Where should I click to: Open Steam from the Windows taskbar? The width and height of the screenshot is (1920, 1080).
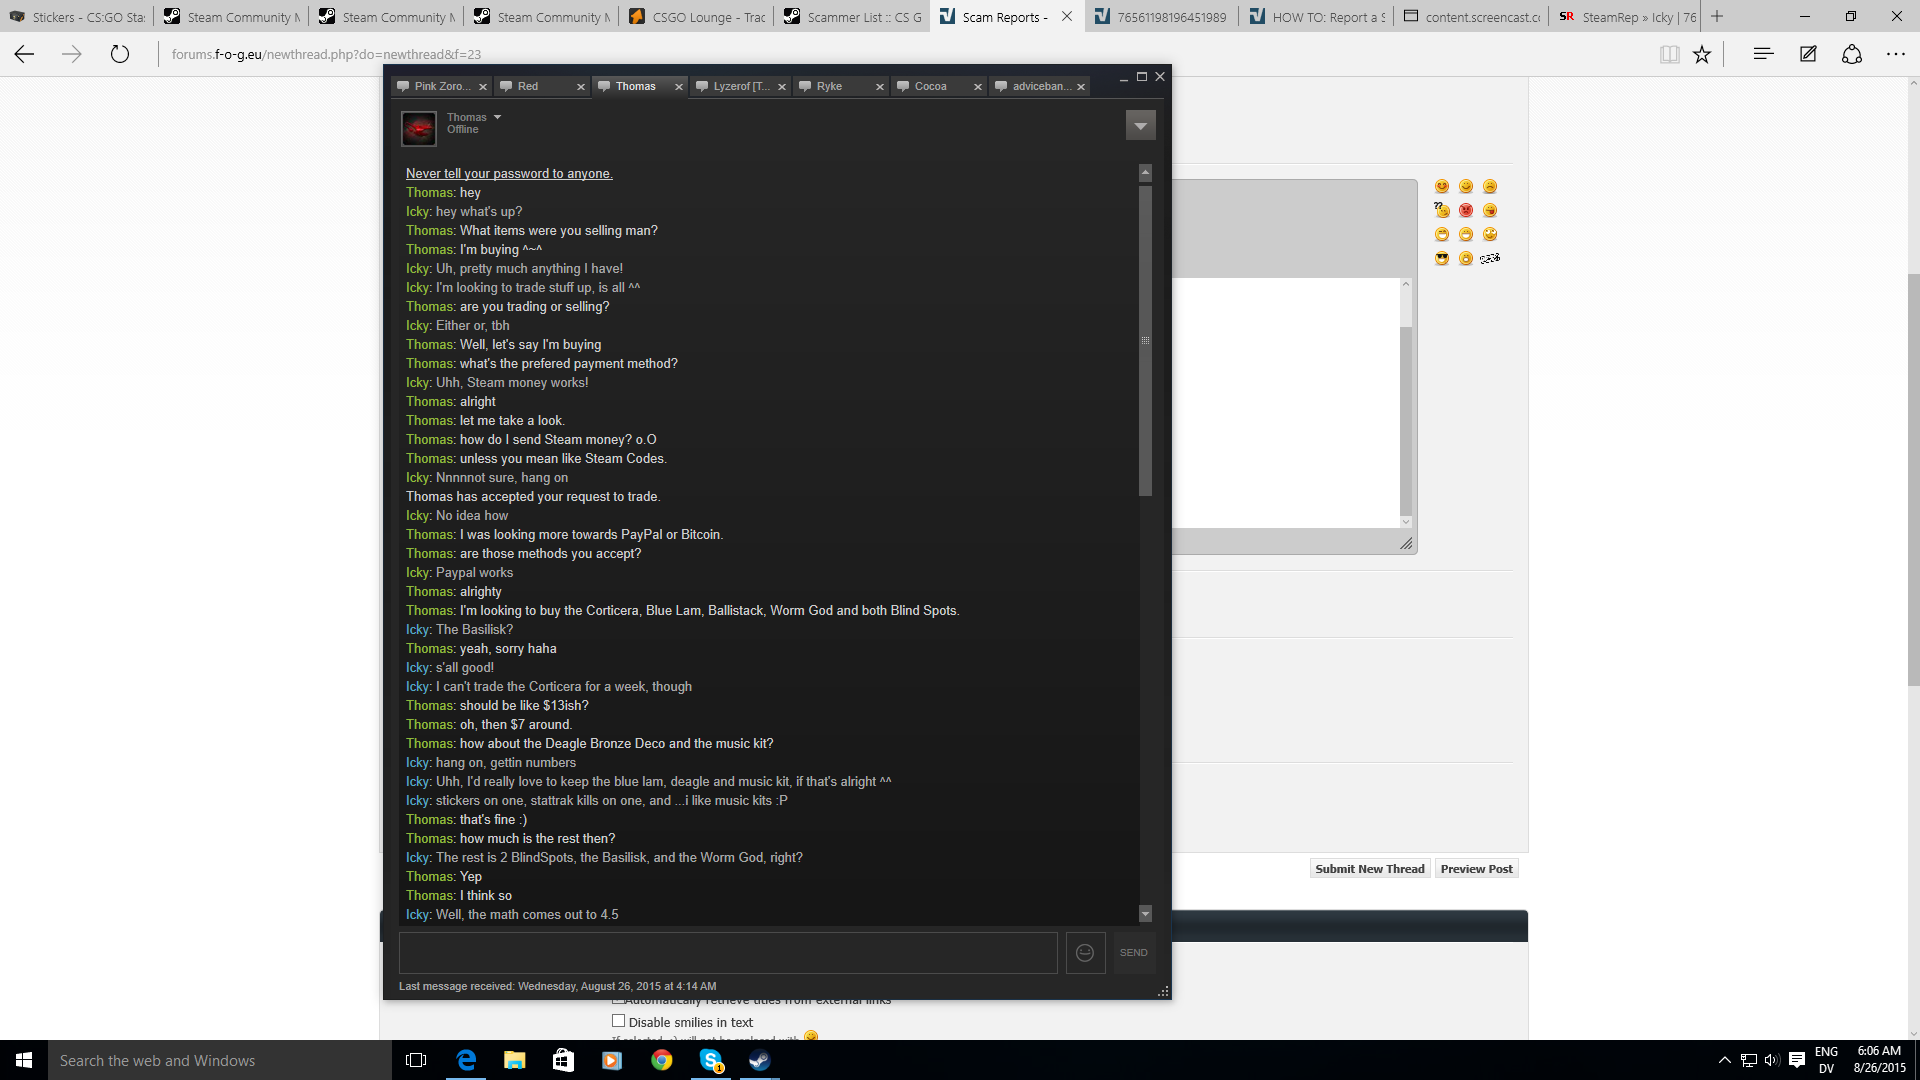pos(760,1061)
